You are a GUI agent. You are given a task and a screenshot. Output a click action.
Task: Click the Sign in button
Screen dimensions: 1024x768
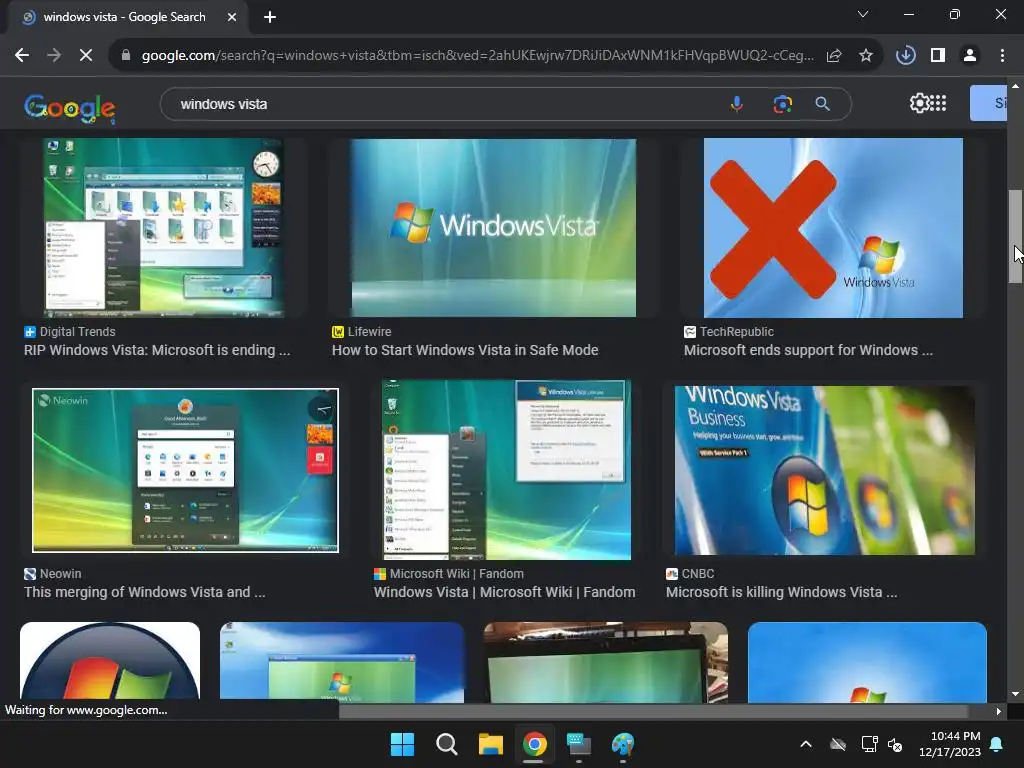[x=989, y=103]
